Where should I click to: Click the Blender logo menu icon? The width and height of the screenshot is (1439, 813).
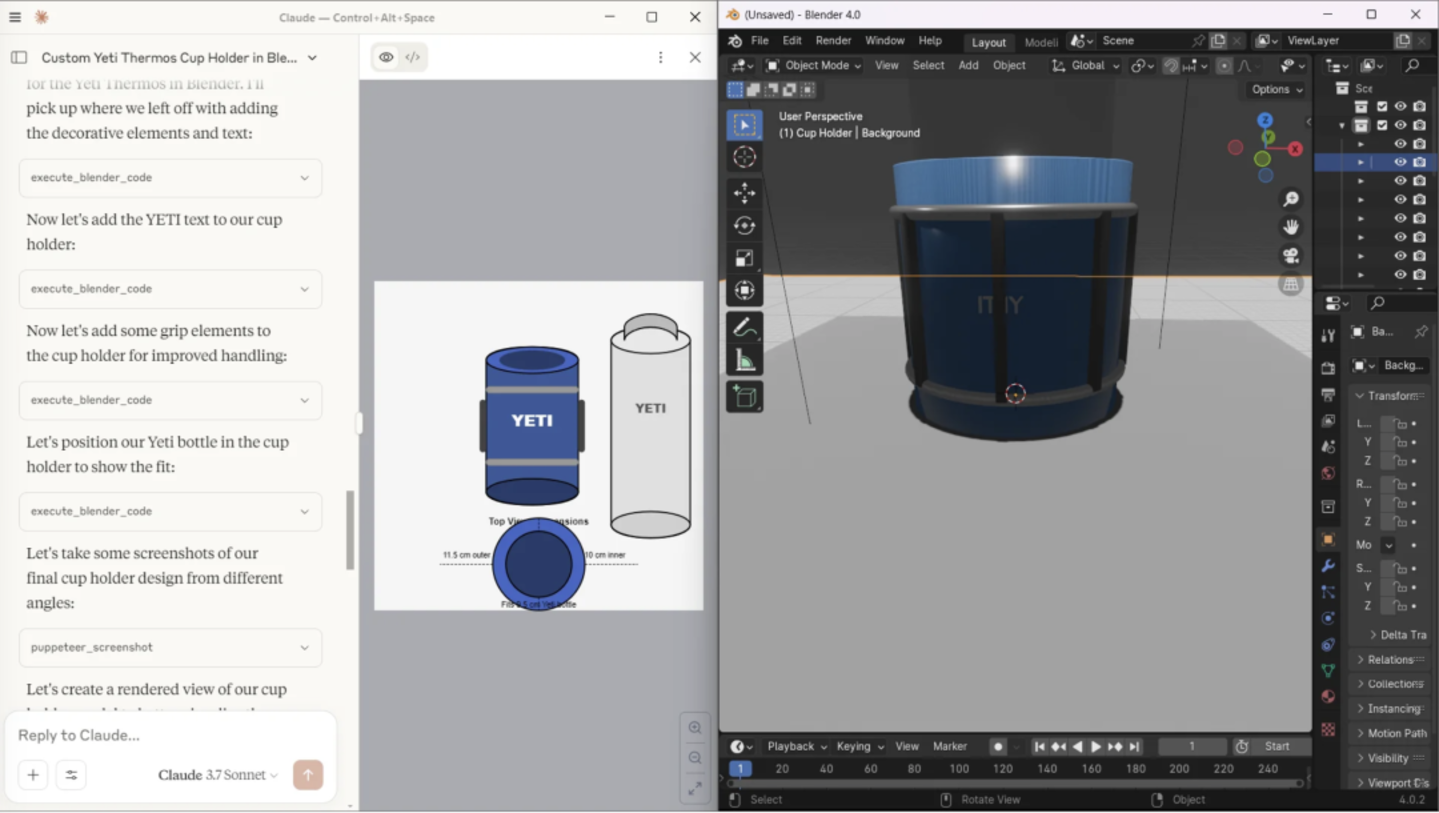(x=735, y=41)
